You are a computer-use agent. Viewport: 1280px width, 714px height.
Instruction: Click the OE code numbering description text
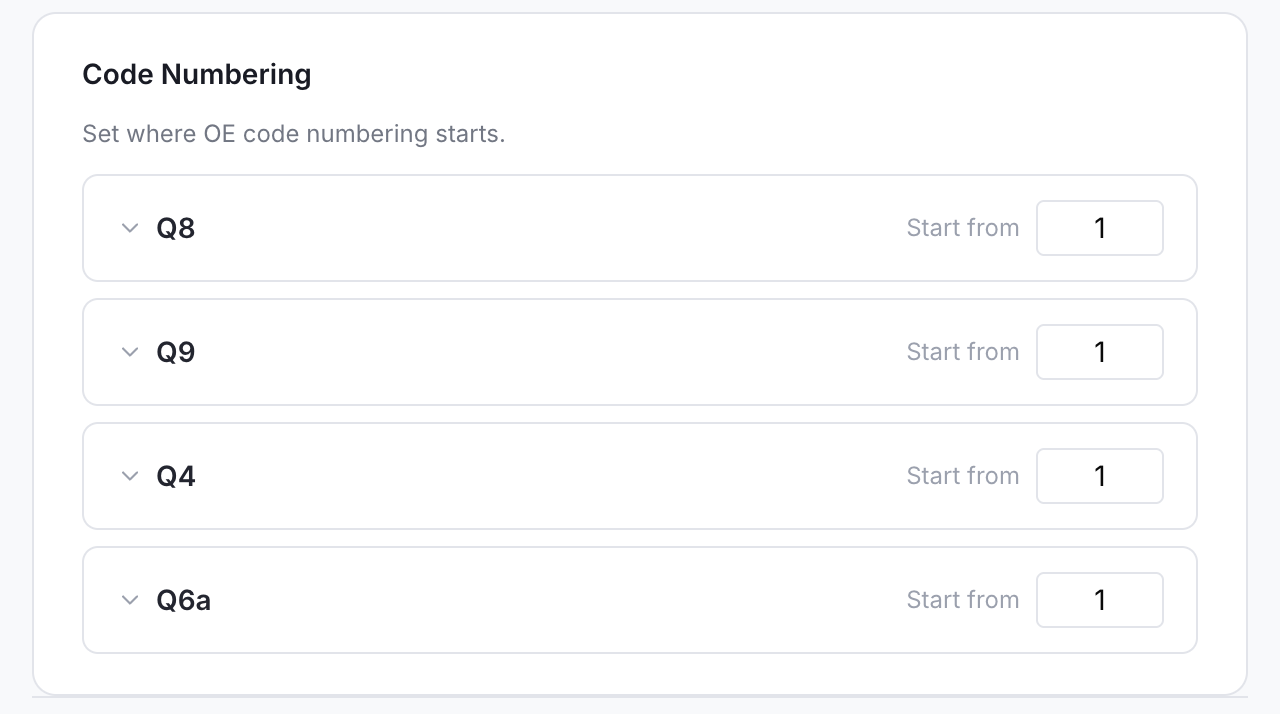[293, 134]
